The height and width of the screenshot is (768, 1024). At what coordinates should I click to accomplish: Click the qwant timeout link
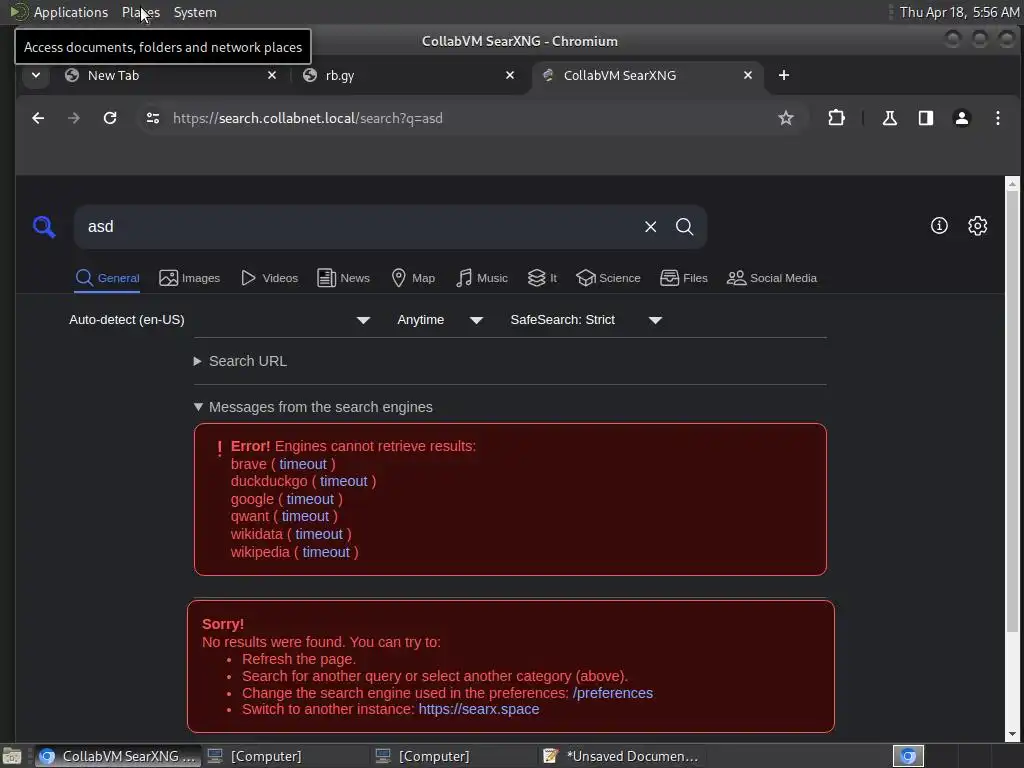pyautogui.click(x=305, y=517)
